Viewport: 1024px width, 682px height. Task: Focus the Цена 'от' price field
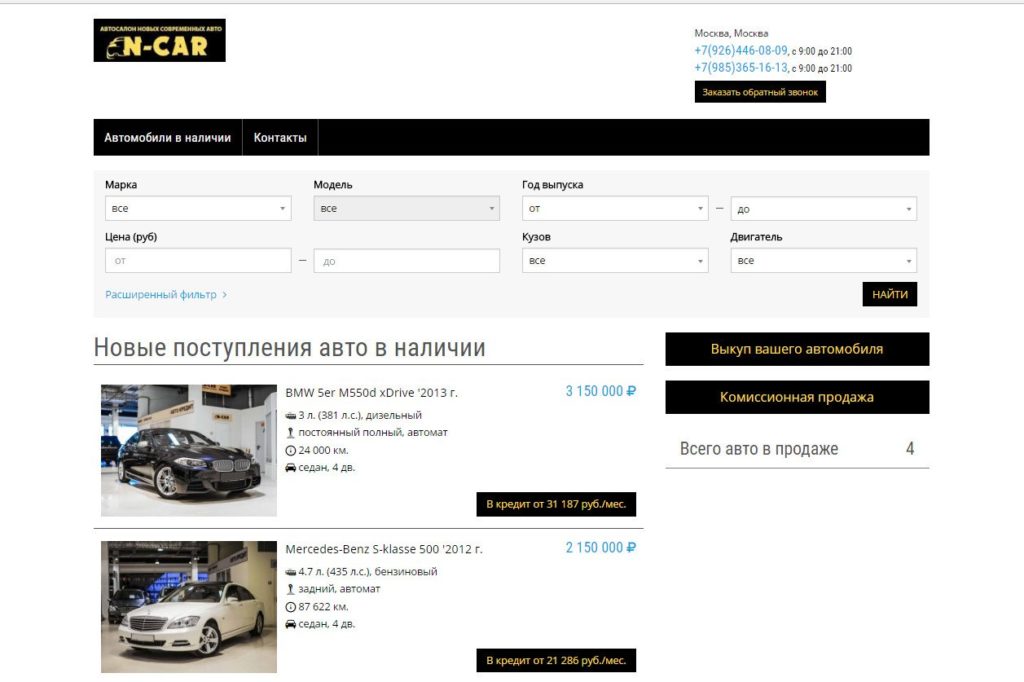pyautogui.click(x=198, y=261)
